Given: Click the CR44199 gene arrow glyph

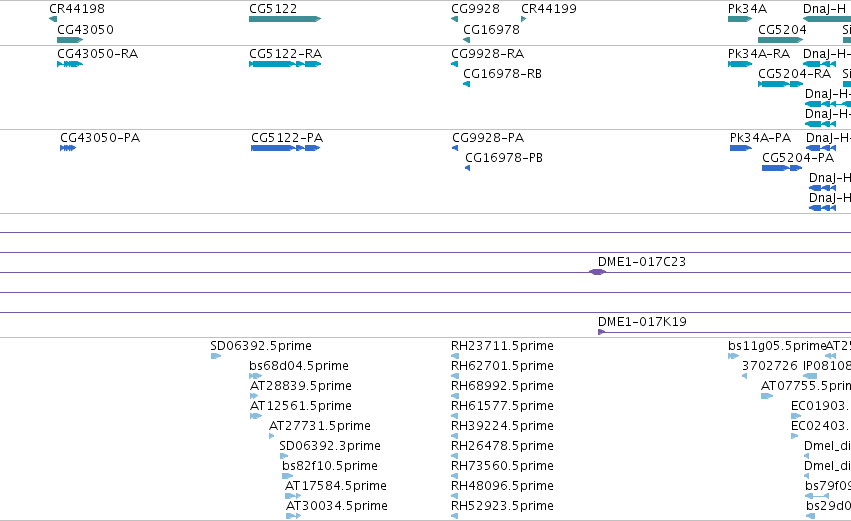Looking at the screenshot, I should coord(524,19).
